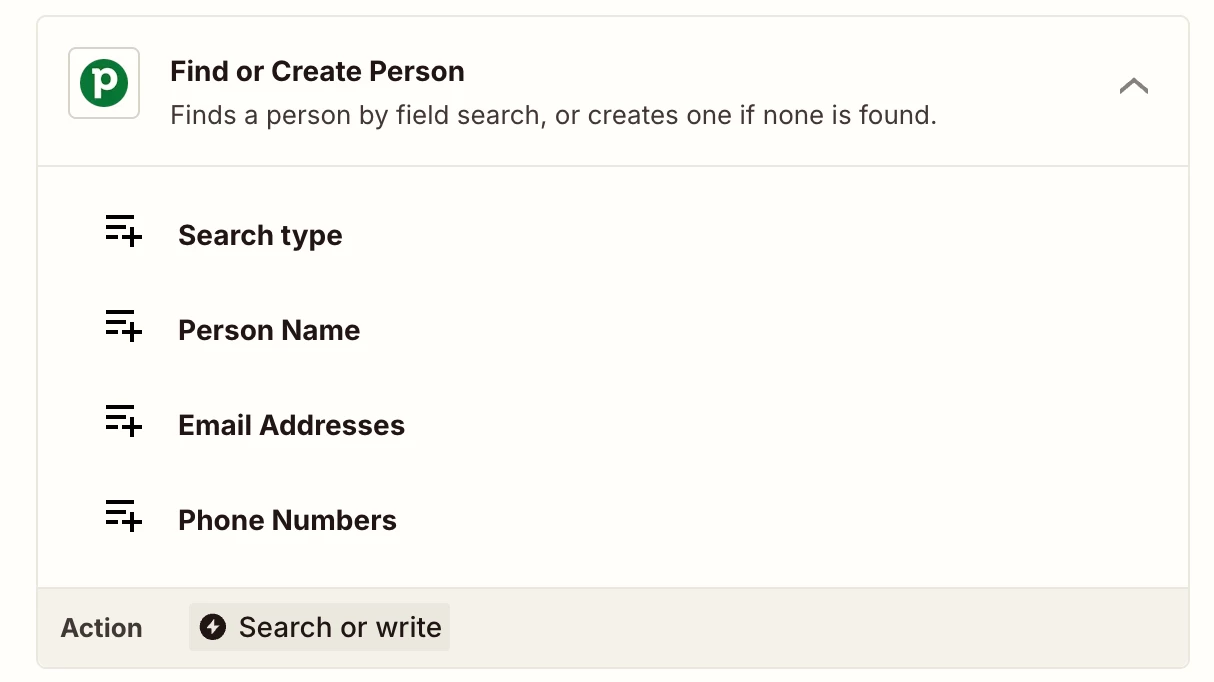Select the Email Addresses field label
Image resolution: width=1214 pixels, height=682 pixels.
291,426
